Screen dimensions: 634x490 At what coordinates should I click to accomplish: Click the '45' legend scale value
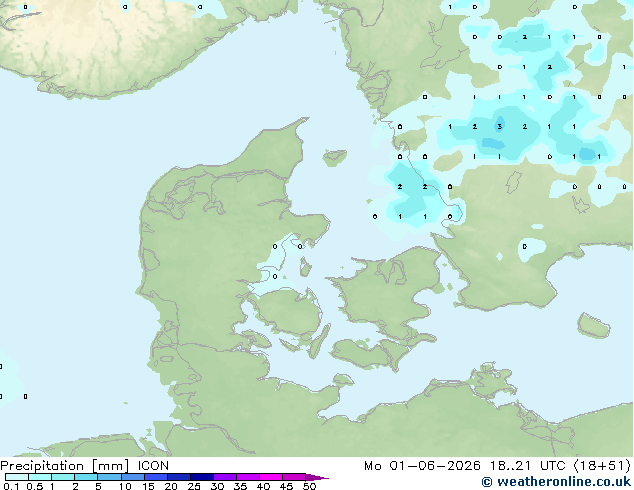click(x=287, y=486)
